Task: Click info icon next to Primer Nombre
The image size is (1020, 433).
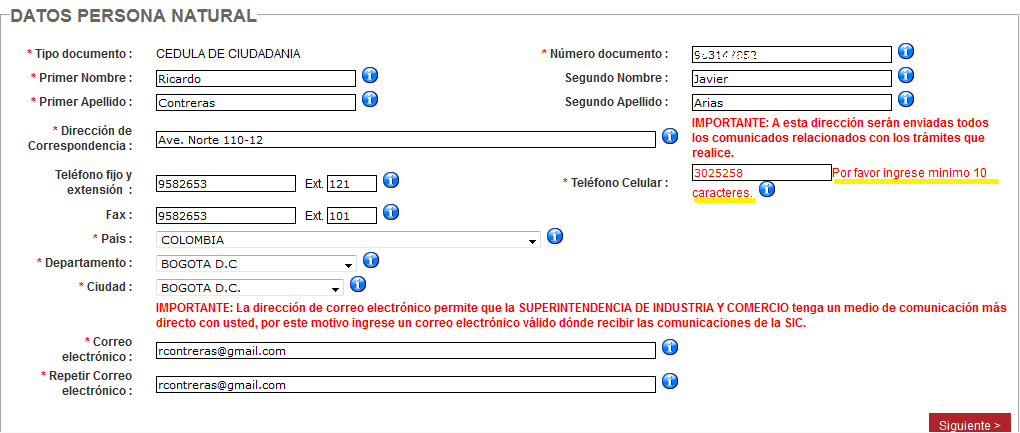Action: [369, 76]
